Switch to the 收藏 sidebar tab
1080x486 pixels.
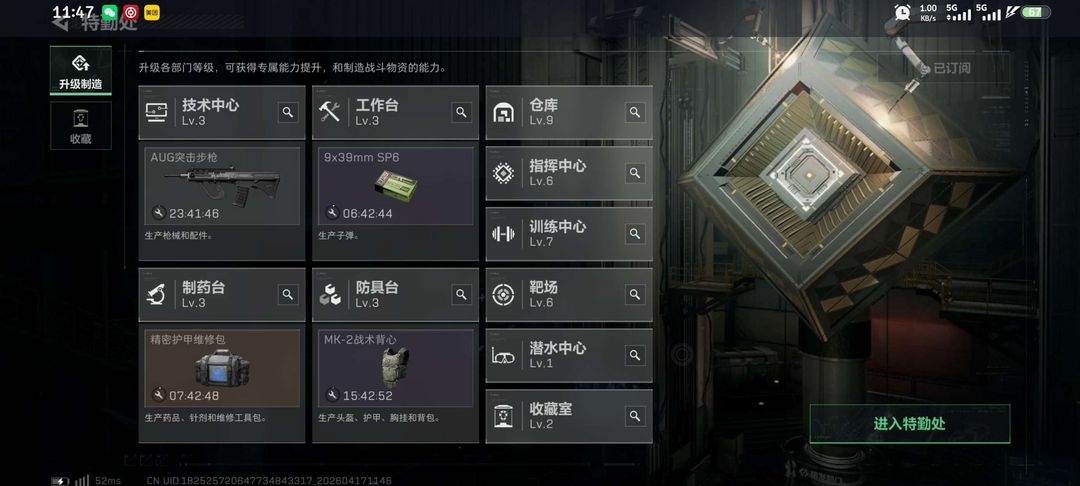click(81, 126)
